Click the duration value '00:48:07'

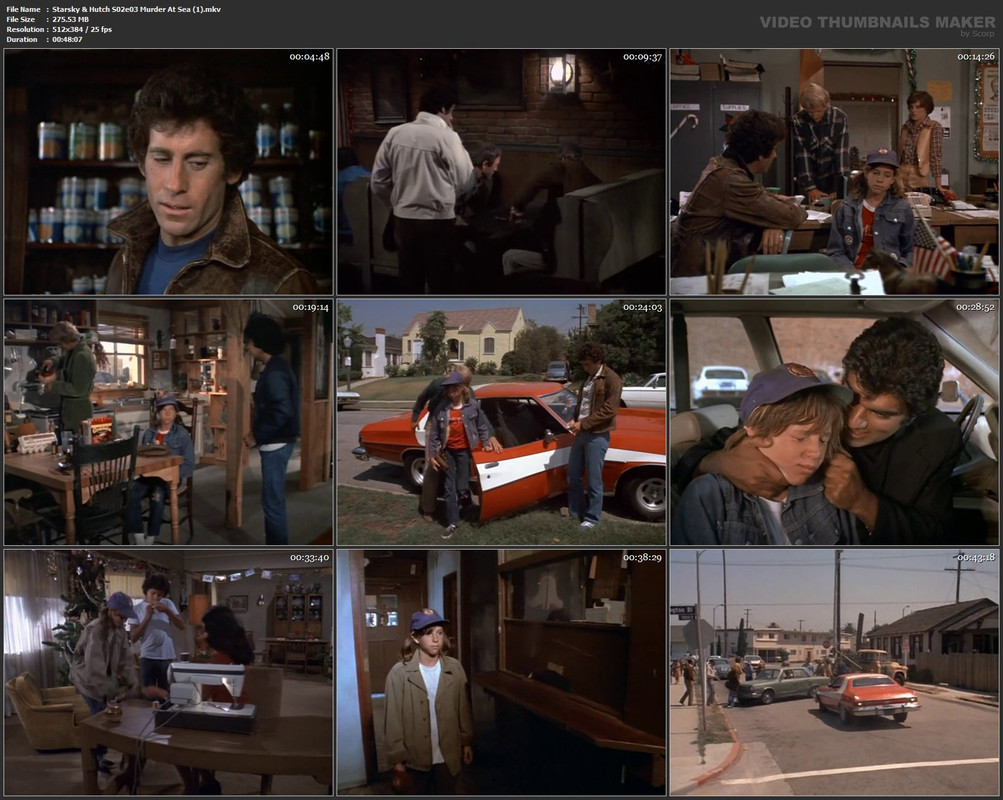tap(67, 39)
